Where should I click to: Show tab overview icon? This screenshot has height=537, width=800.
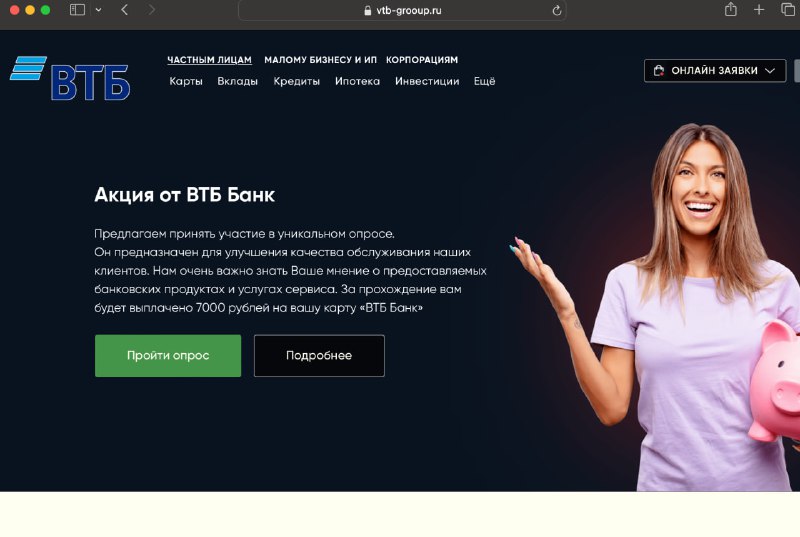[788, 10]
